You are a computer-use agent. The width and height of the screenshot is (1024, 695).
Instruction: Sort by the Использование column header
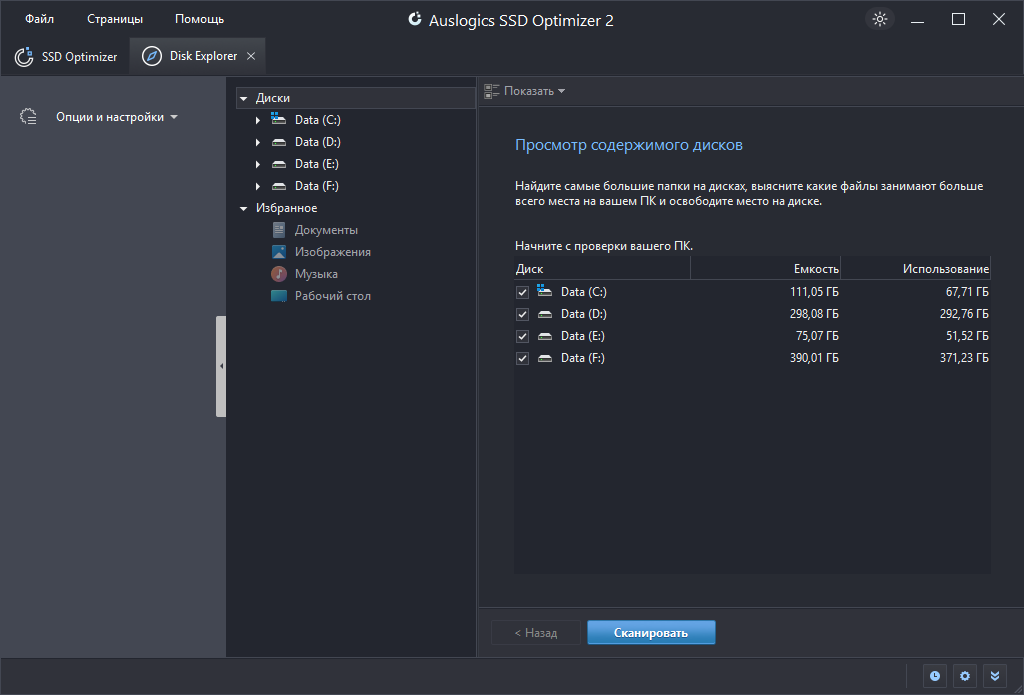[x=916, y=268]
